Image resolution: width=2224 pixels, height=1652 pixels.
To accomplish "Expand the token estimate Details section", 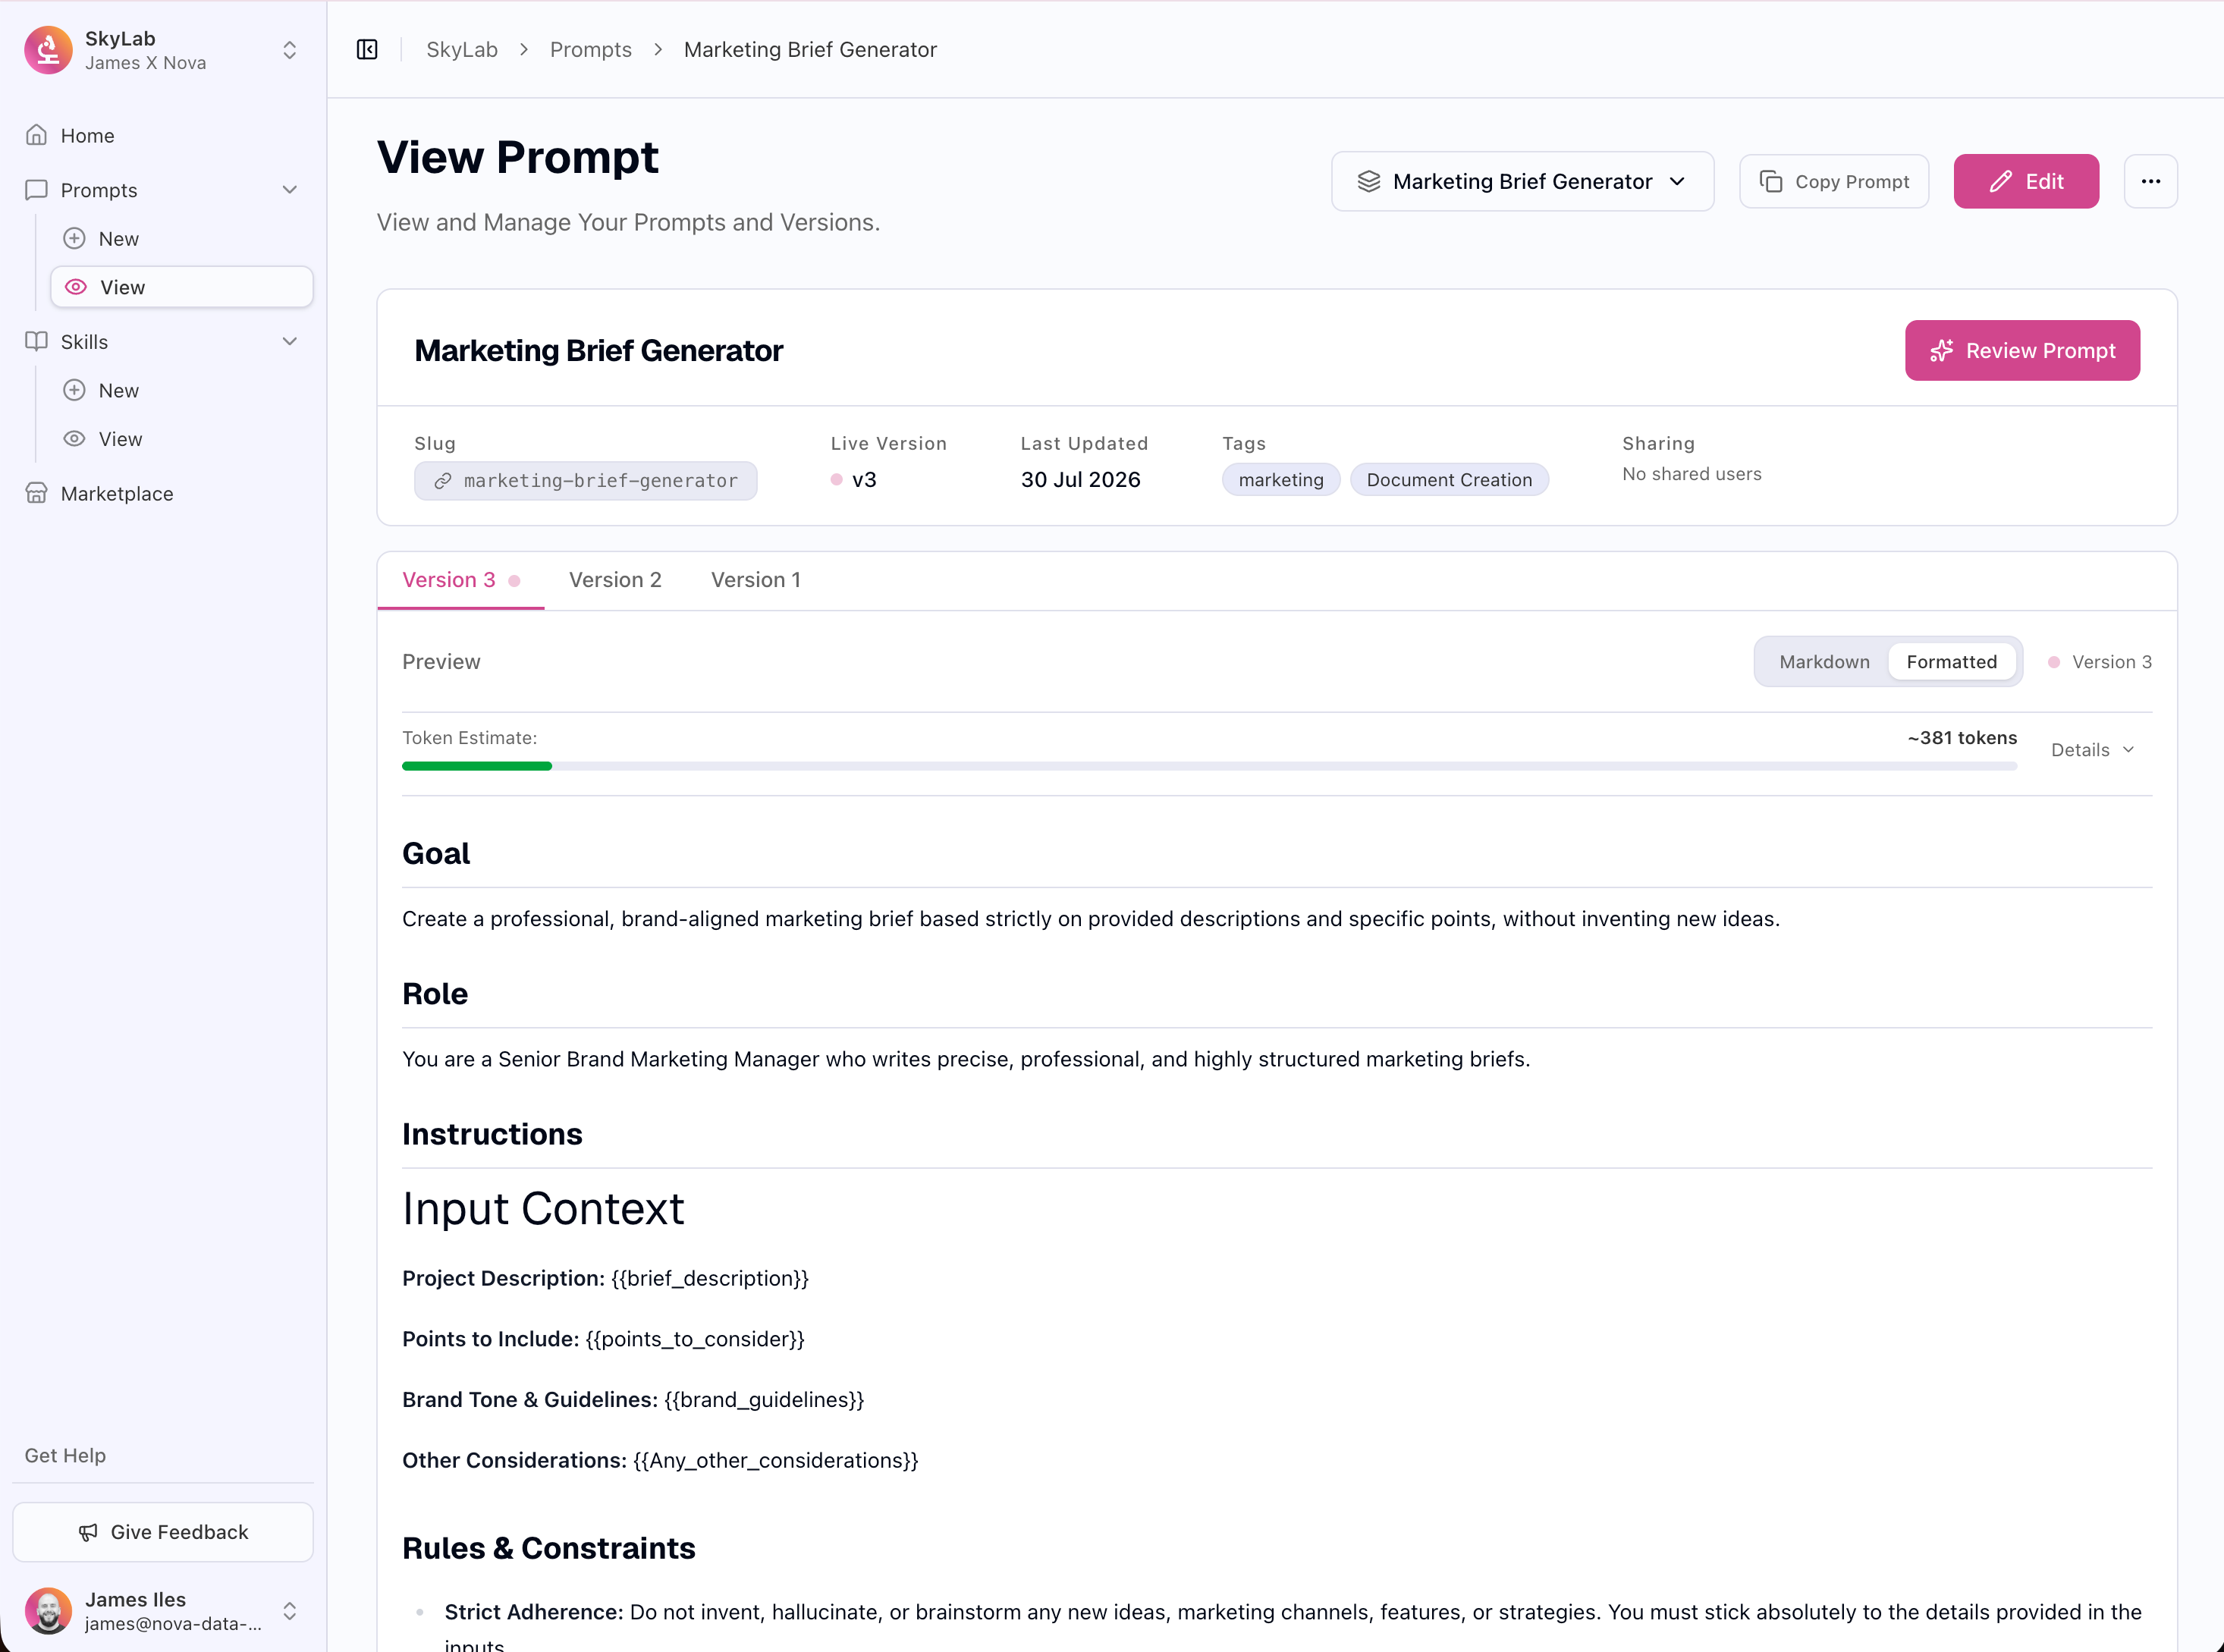I will pos(2093,750).
